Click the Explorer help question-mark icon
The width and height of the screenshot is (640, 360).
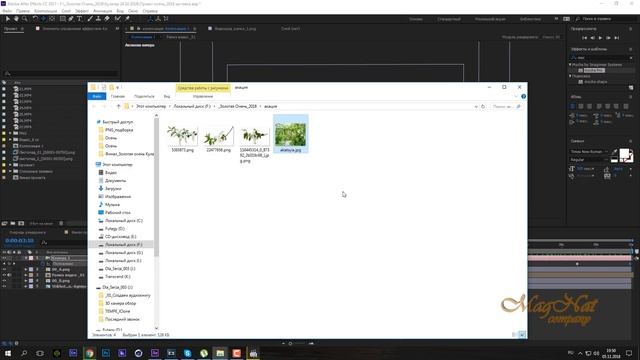click(523, 96)
